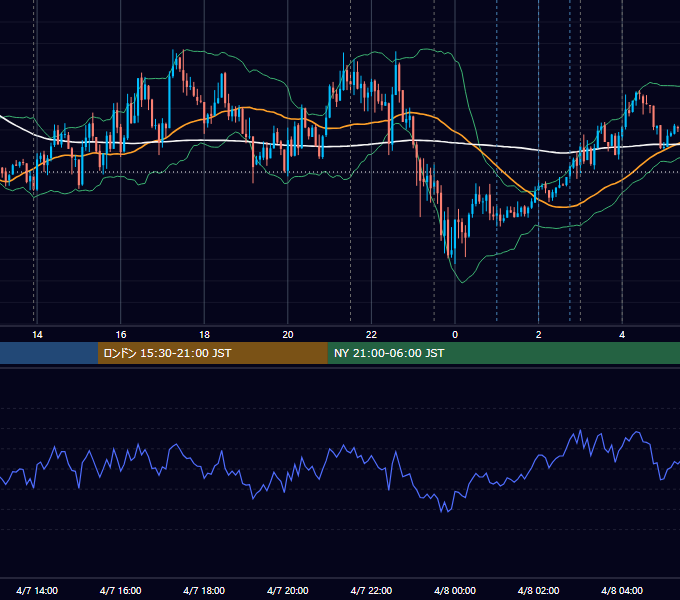This screenshot has height=600, width=680.
Task: Click the 4/8 02:00 label on indicator axis
Action: click(538, 590)
